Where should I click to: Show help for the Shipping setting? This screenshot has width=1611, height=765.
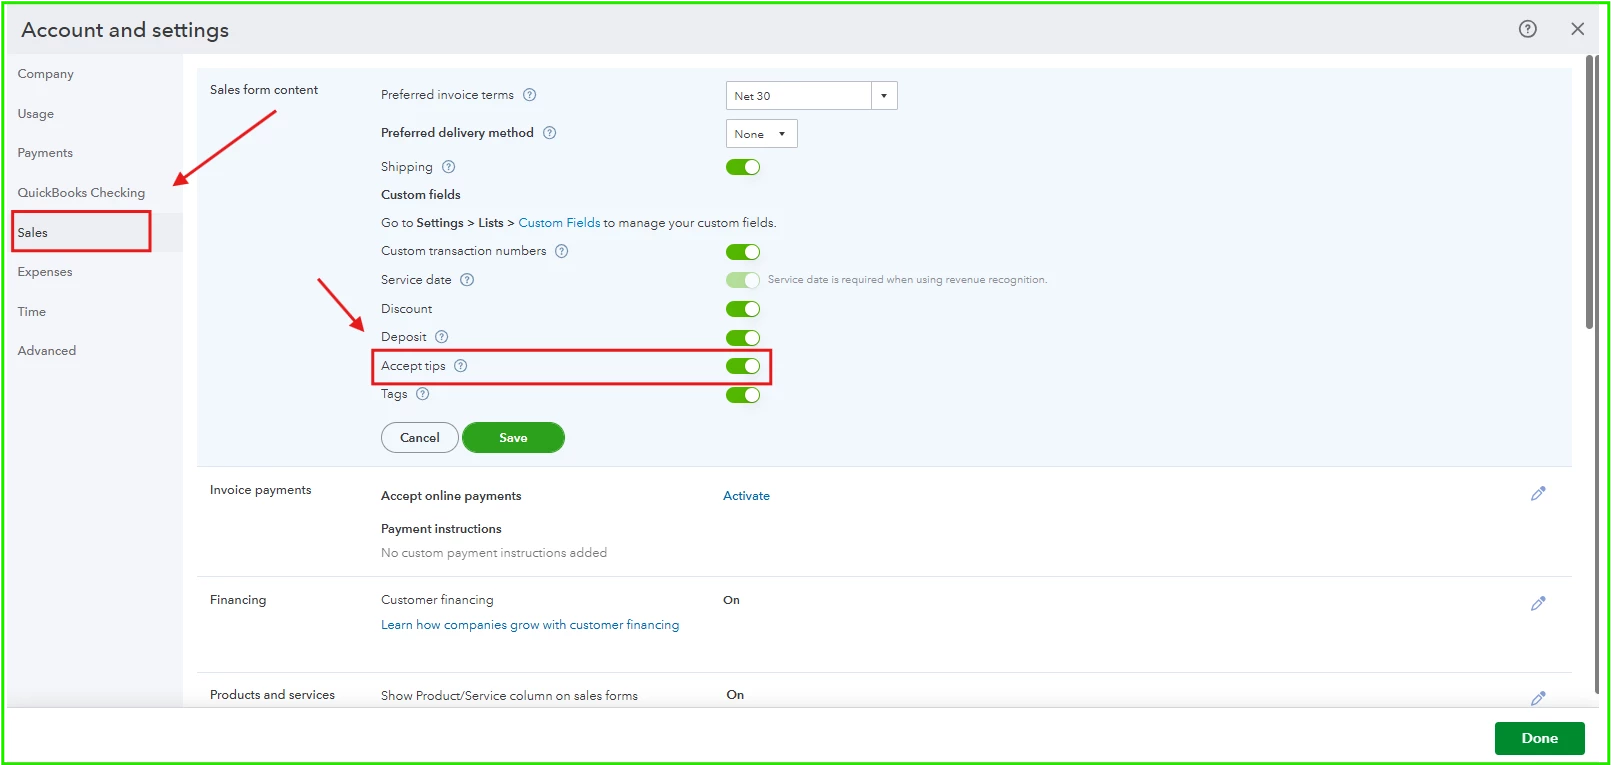coord(449,167)
